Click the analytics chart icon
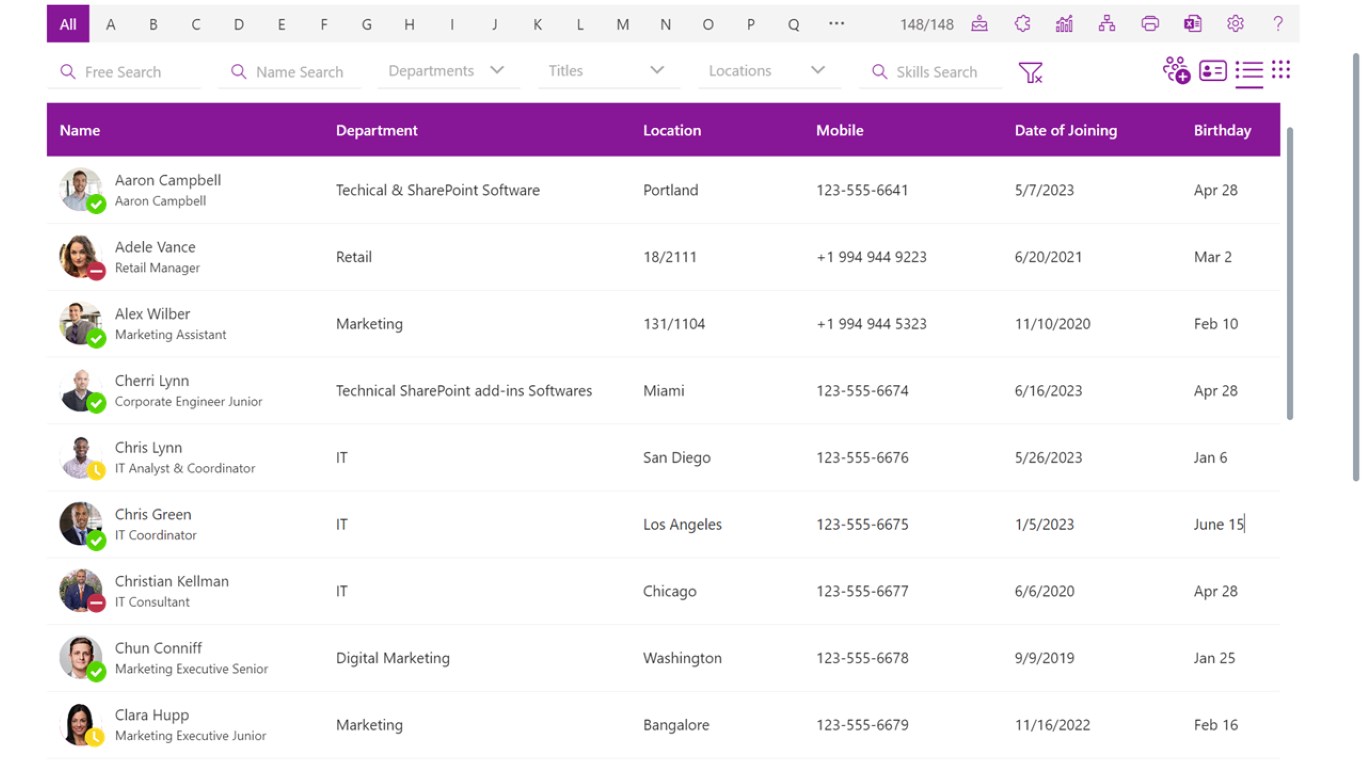This screenshot has width=1366, height=768. click(1064, 24)
